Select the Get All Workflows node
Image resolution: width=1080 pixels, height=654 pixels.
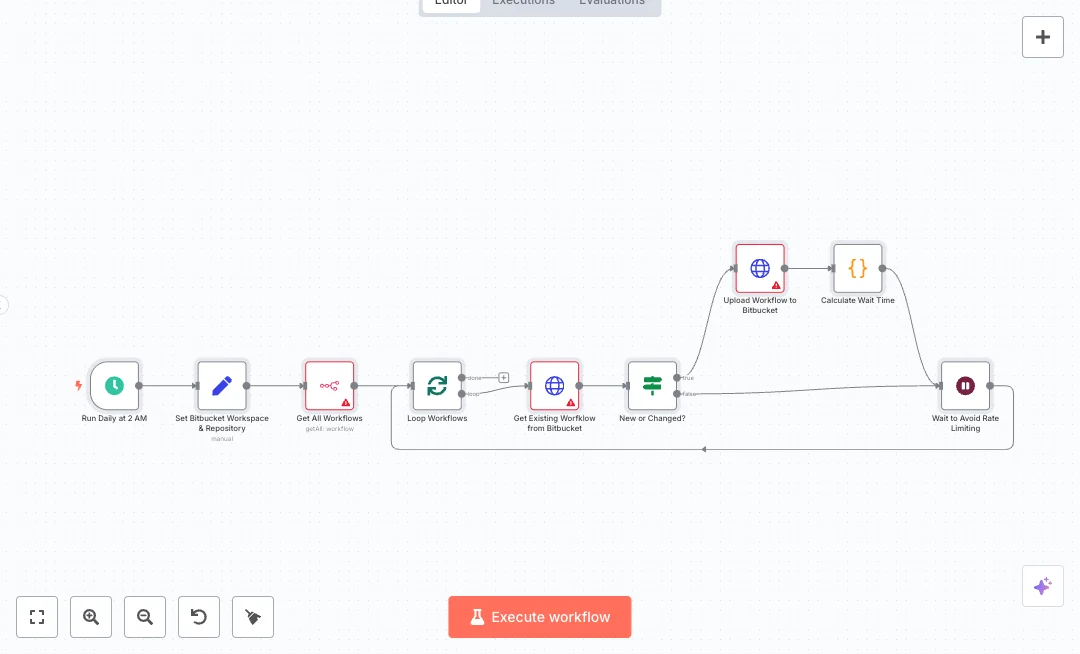(329, 385)
